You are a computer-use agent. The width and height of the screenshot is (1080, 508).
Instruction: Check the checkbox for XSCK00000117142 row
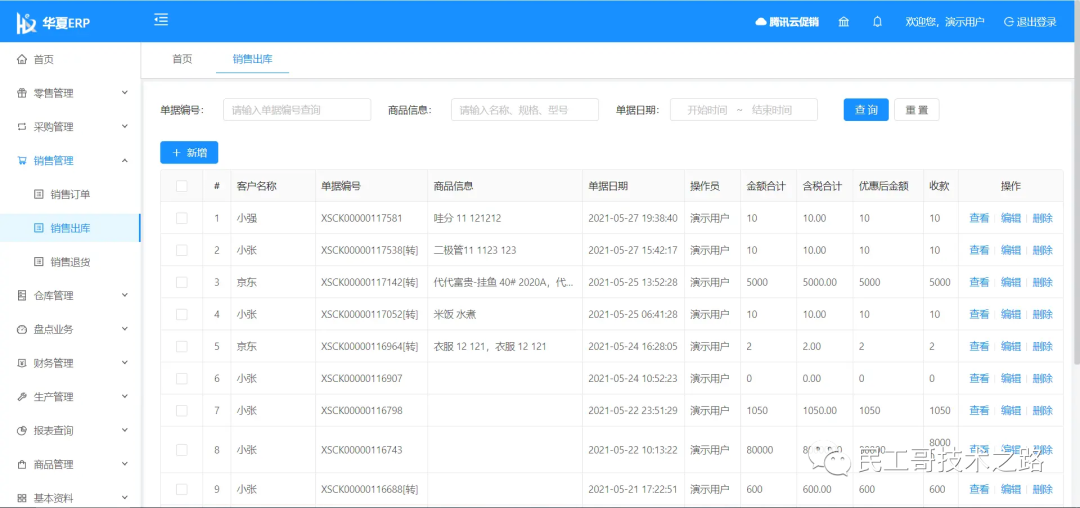click(182, 282)
